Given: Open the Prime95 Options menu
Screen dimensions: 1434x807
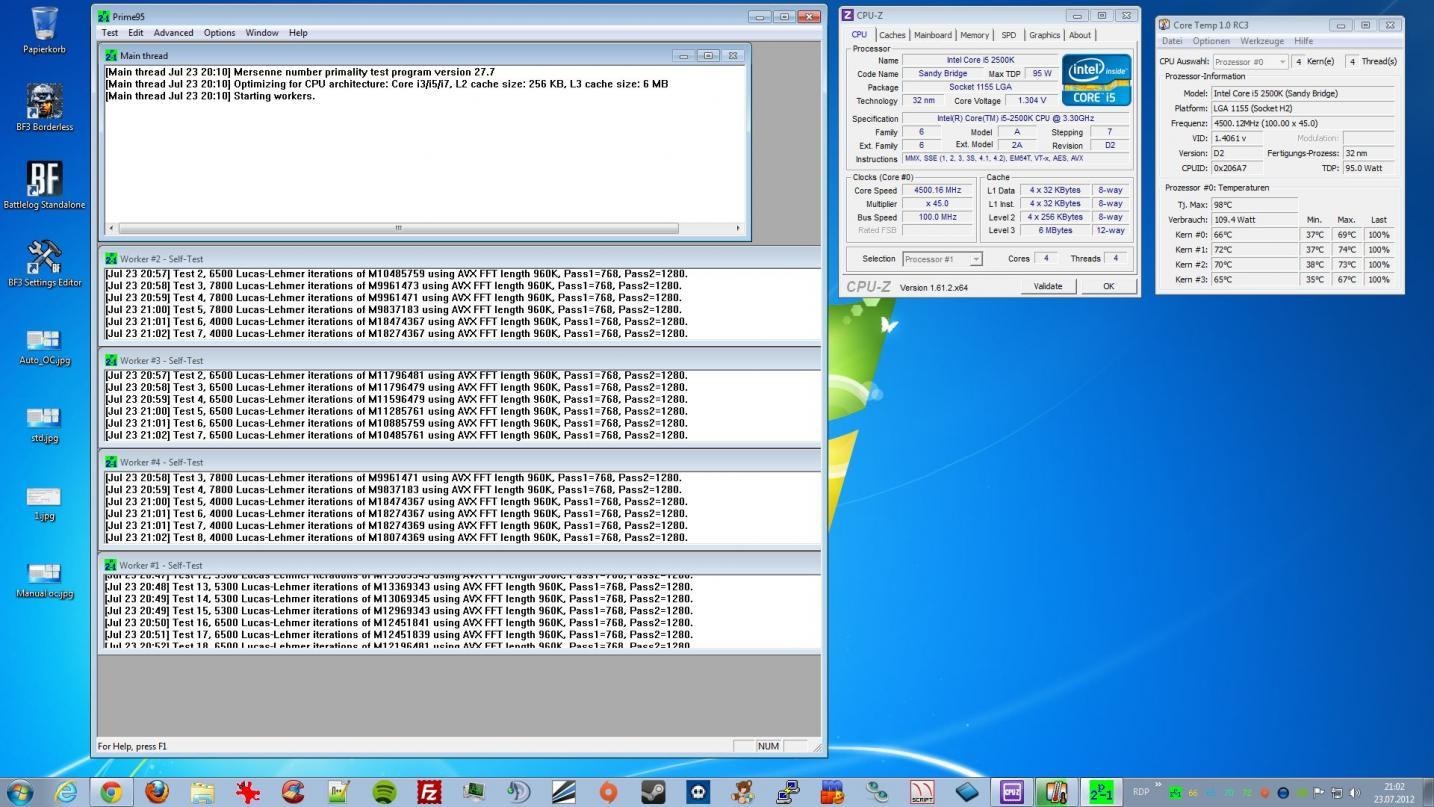Looking at the screenshot, I should tap(219, 33).
